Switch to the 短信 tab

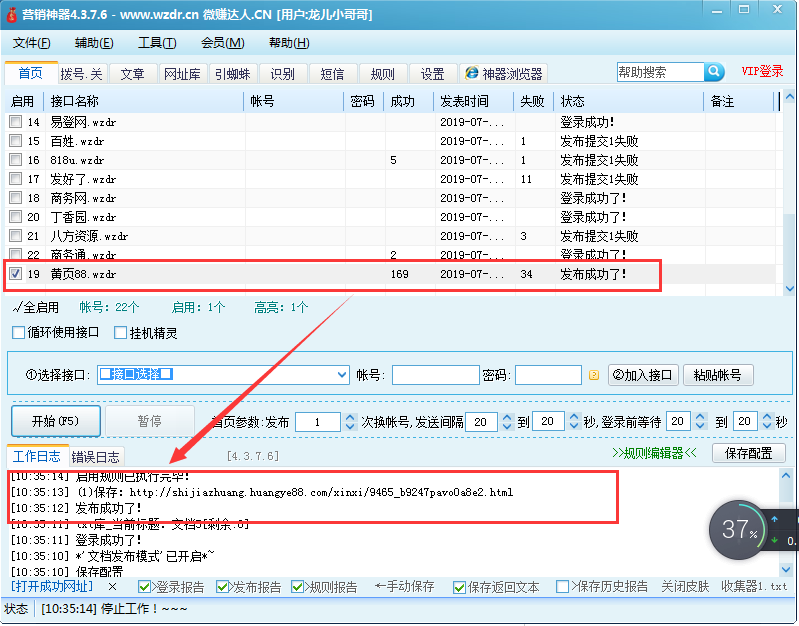(332, 74)
